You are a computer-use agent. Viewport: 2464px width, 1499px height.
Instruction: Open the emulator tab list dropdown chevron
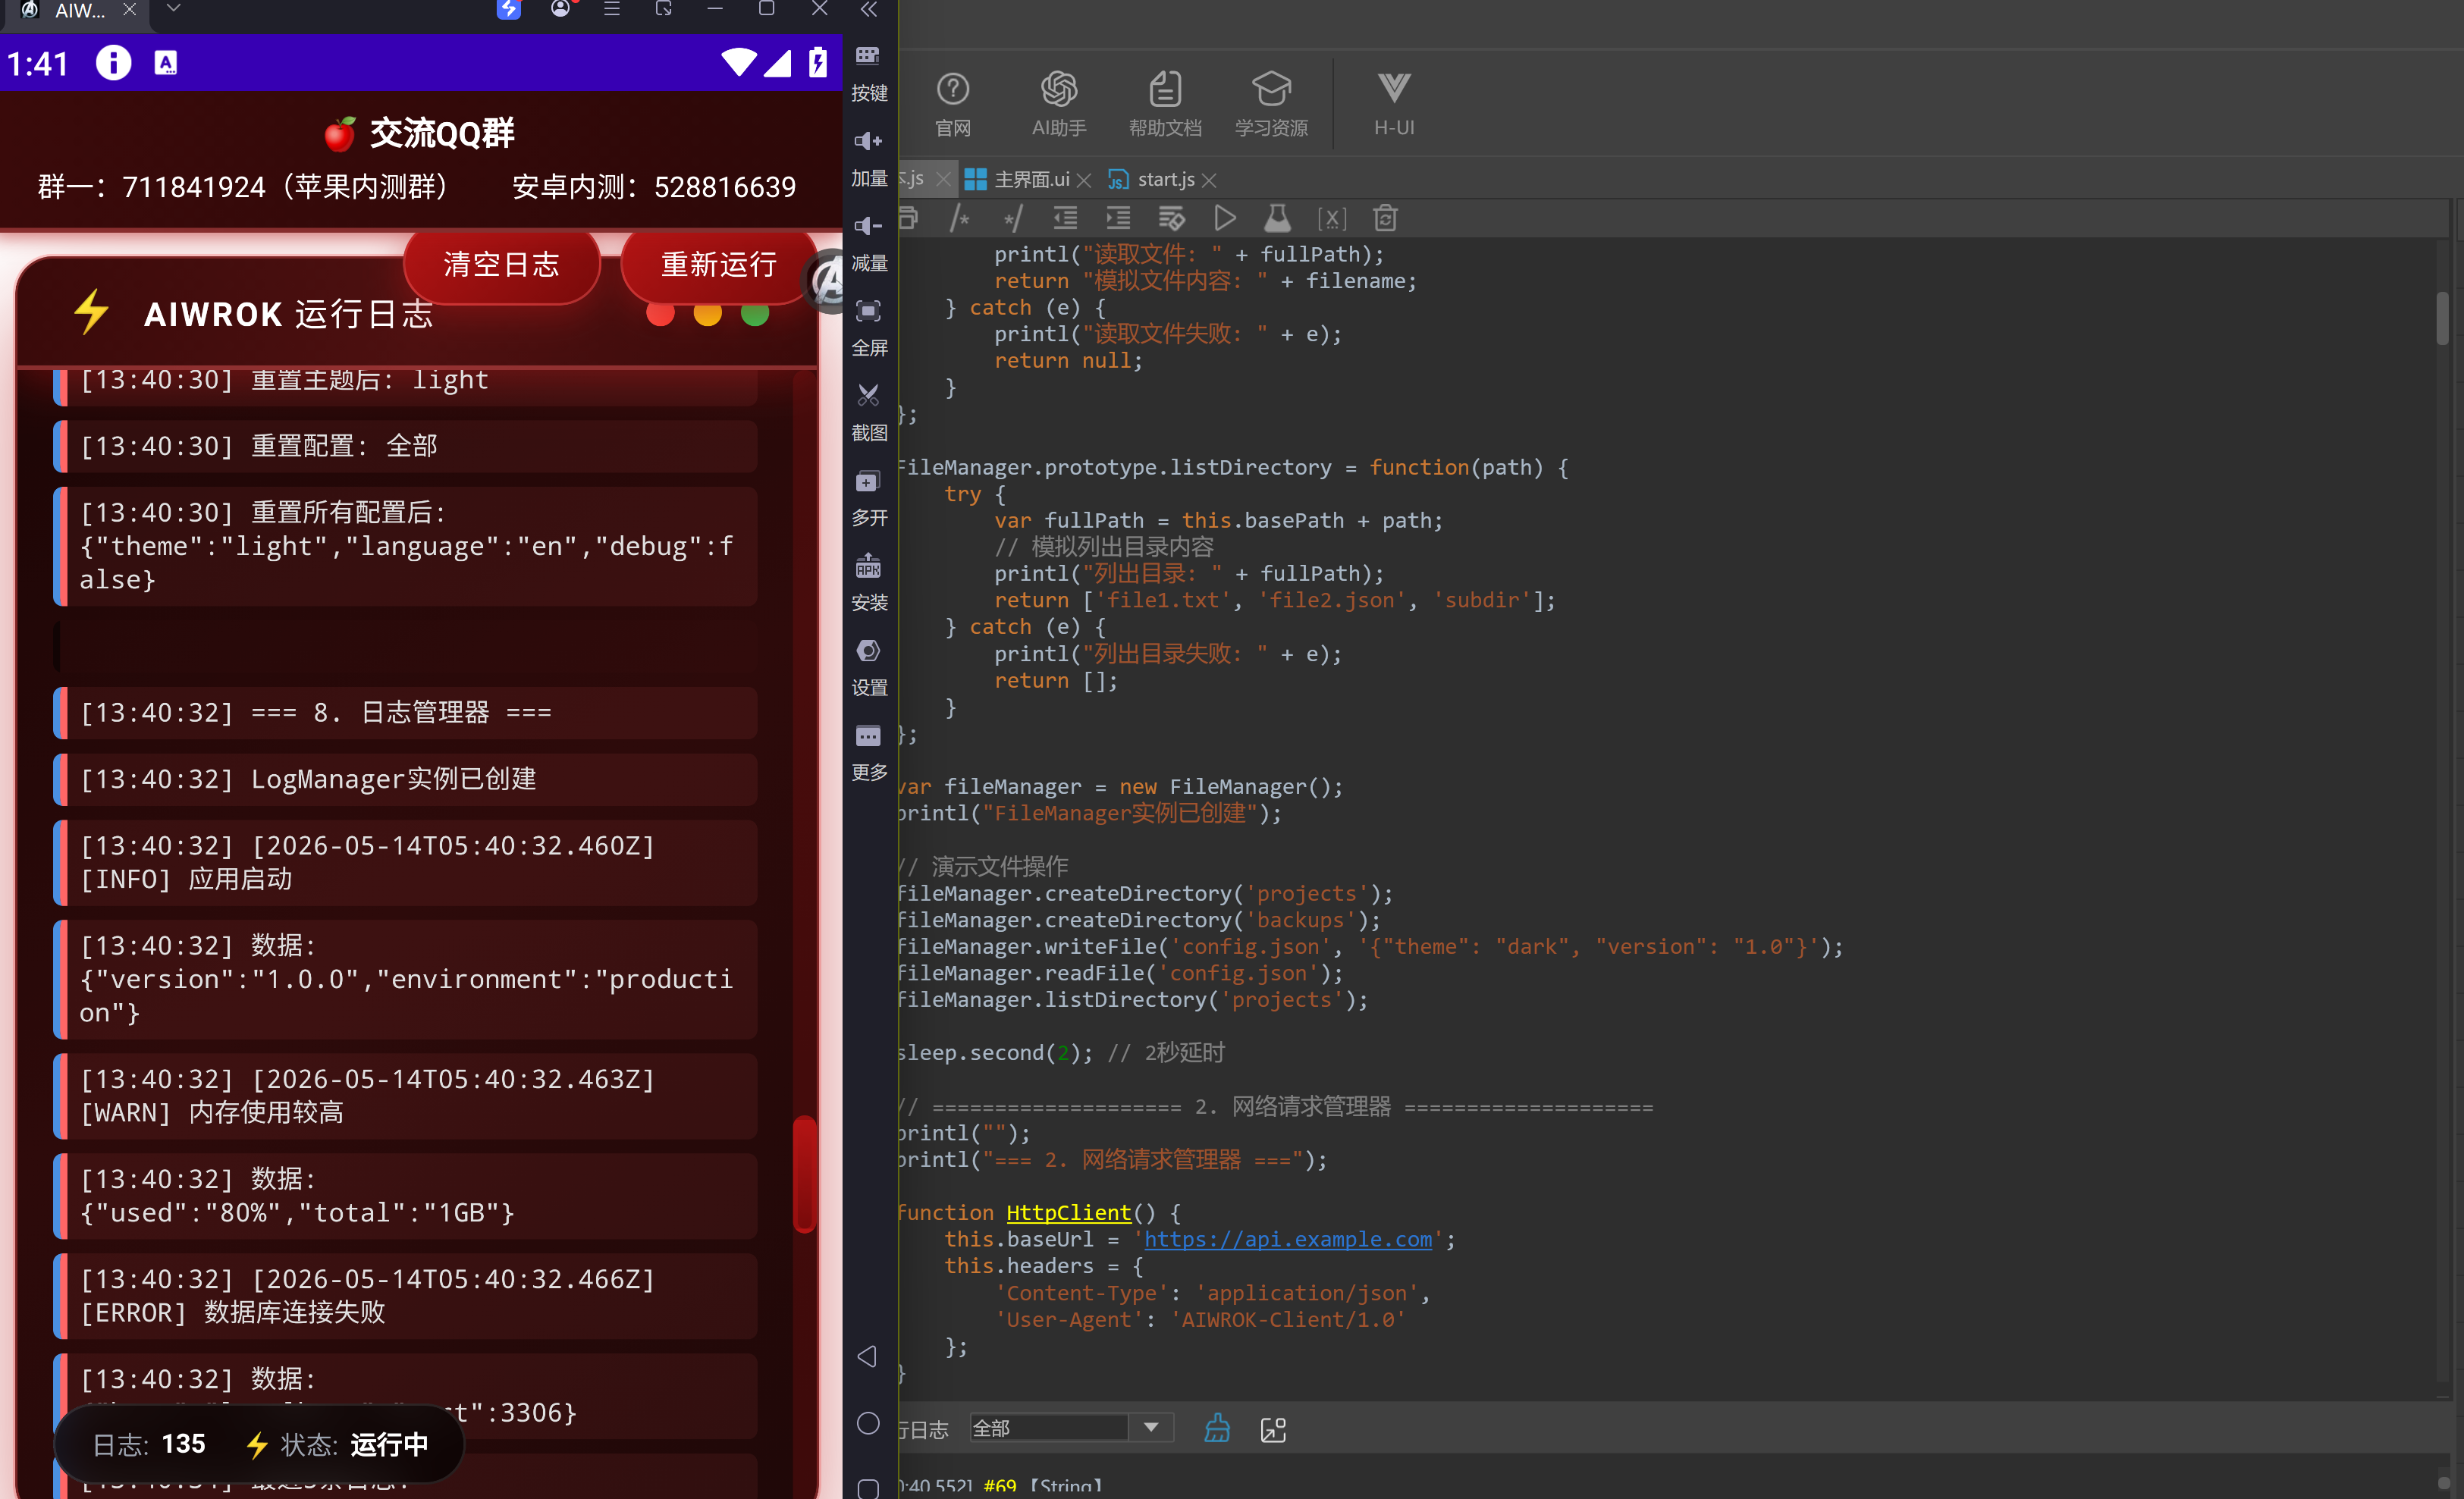(173, 8)
